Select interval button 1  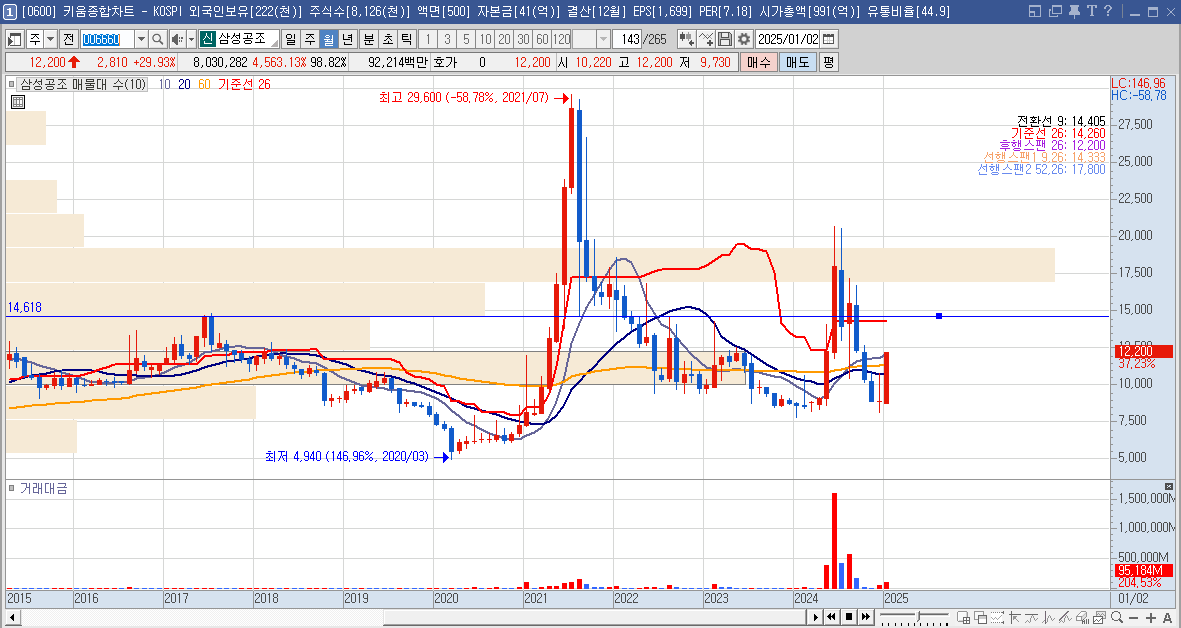[429, 39]
